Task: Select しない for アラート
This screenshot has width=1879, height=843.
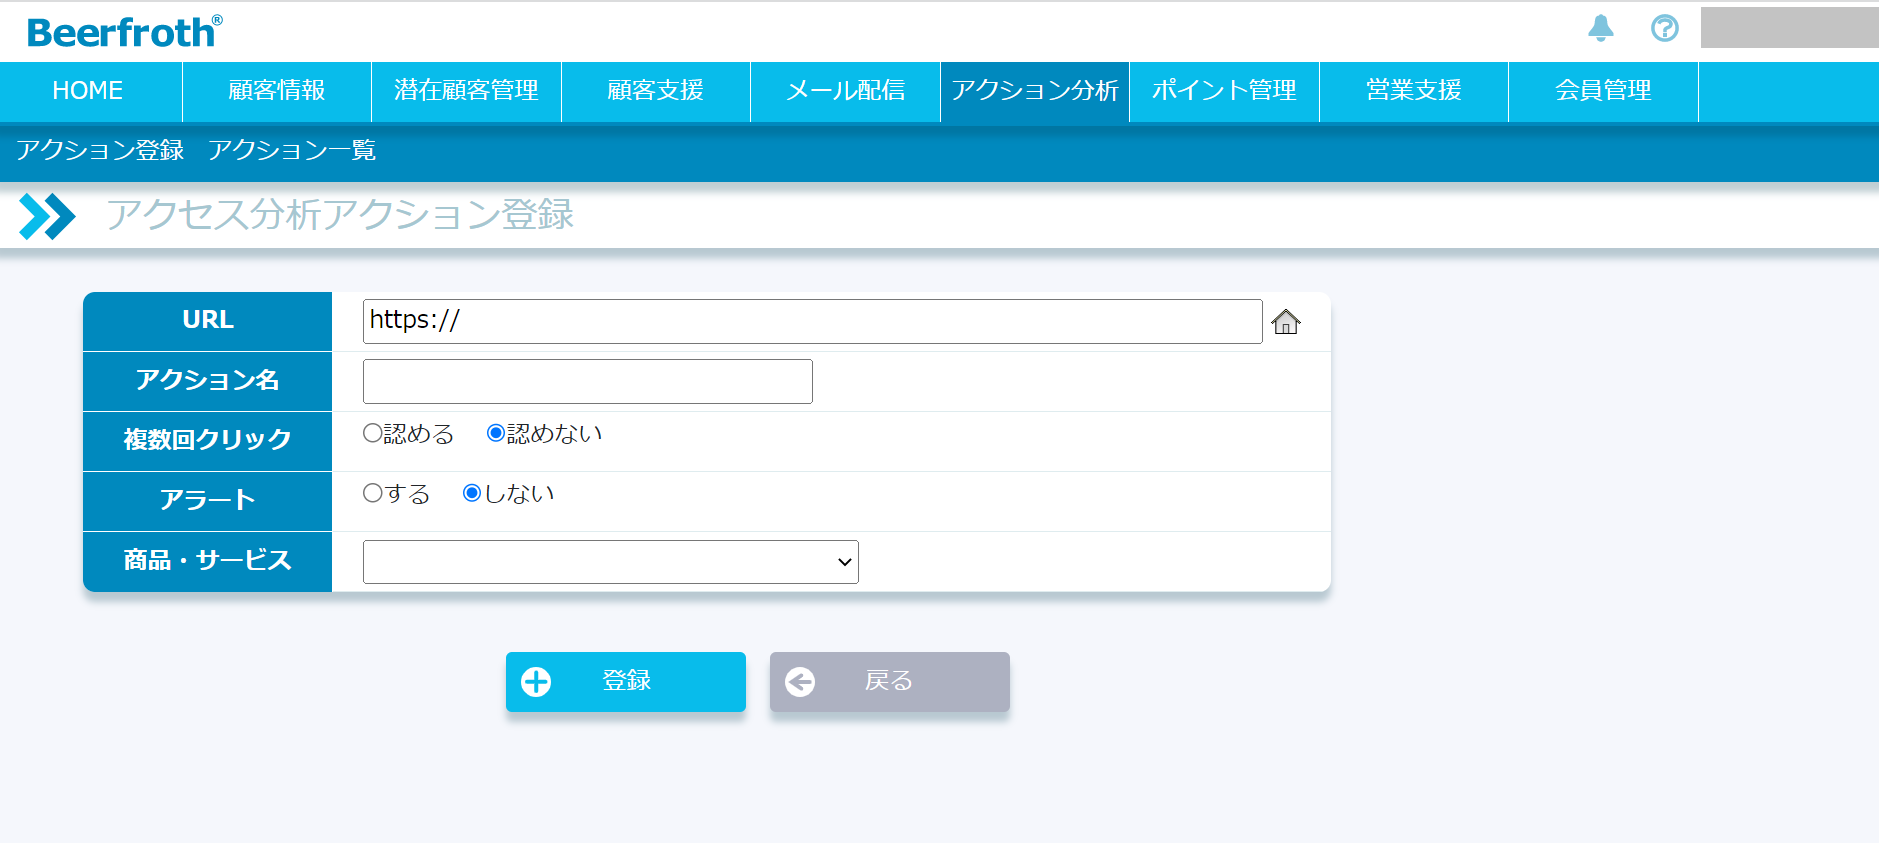Action: [472, 493]
